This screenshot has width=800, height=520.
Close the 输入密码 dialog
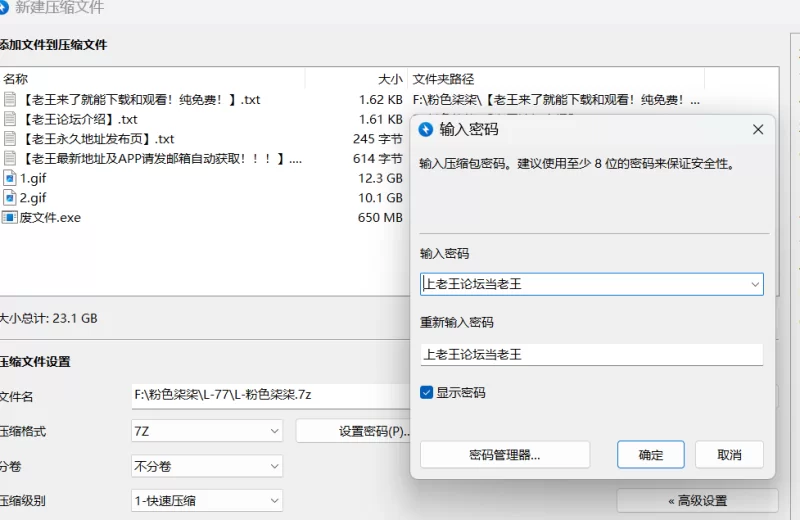click(758, 129)
